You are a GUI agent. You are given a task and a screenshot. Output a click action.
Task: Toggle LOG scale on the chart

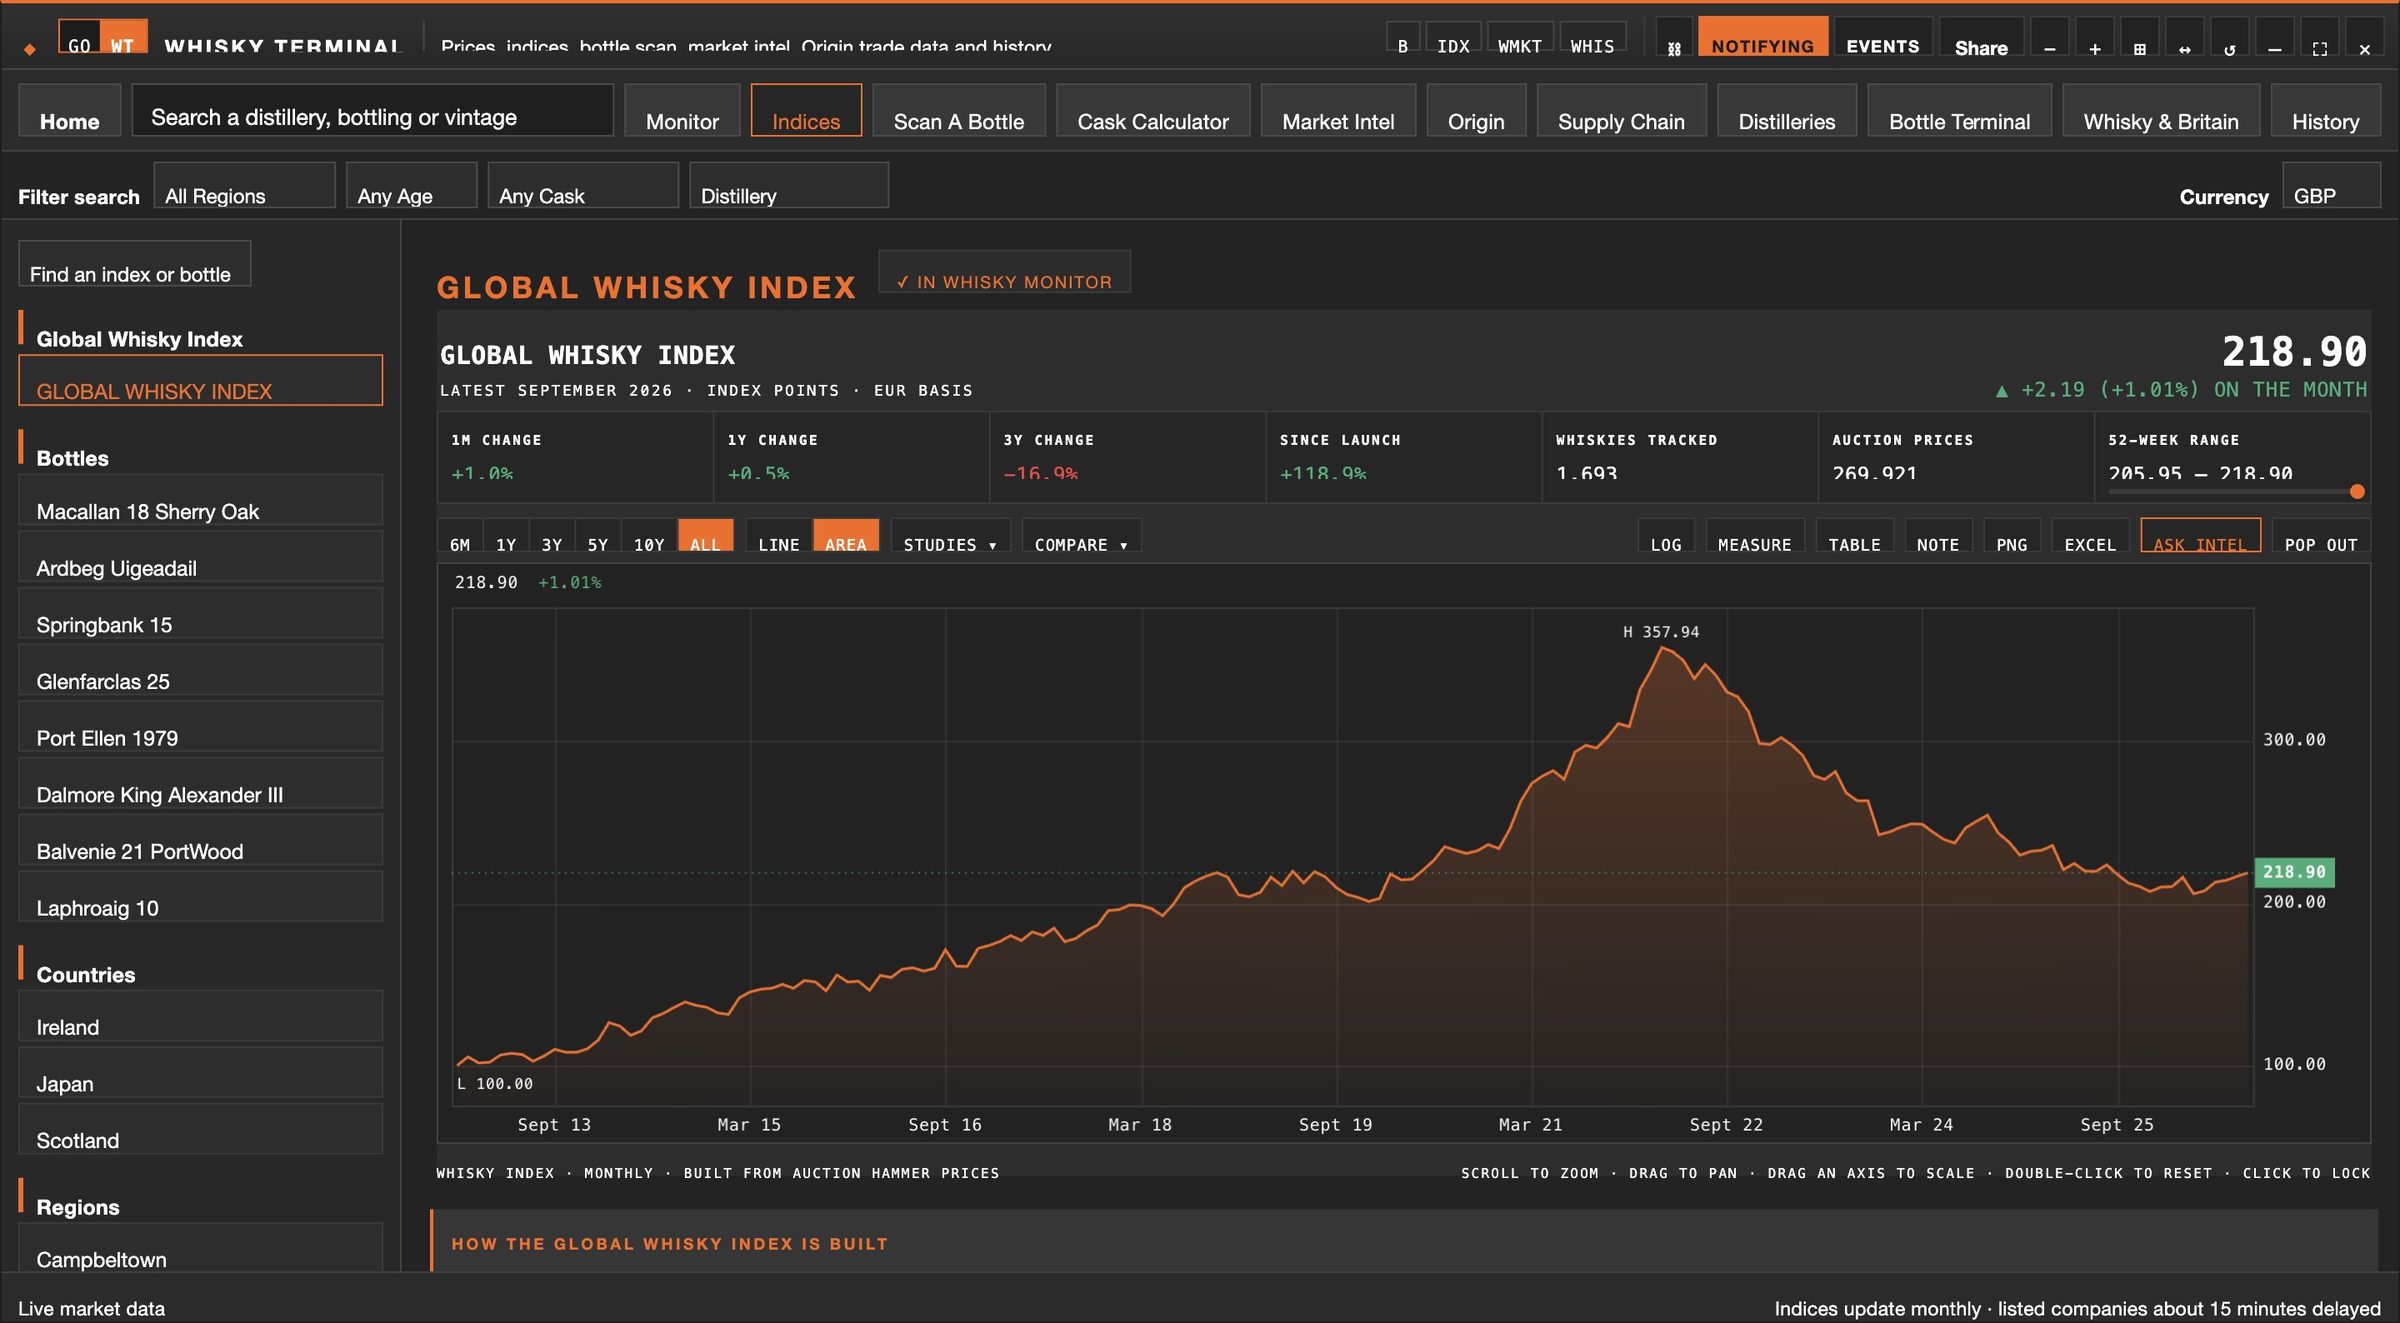pyautogui.click(x=1666, y=537)
